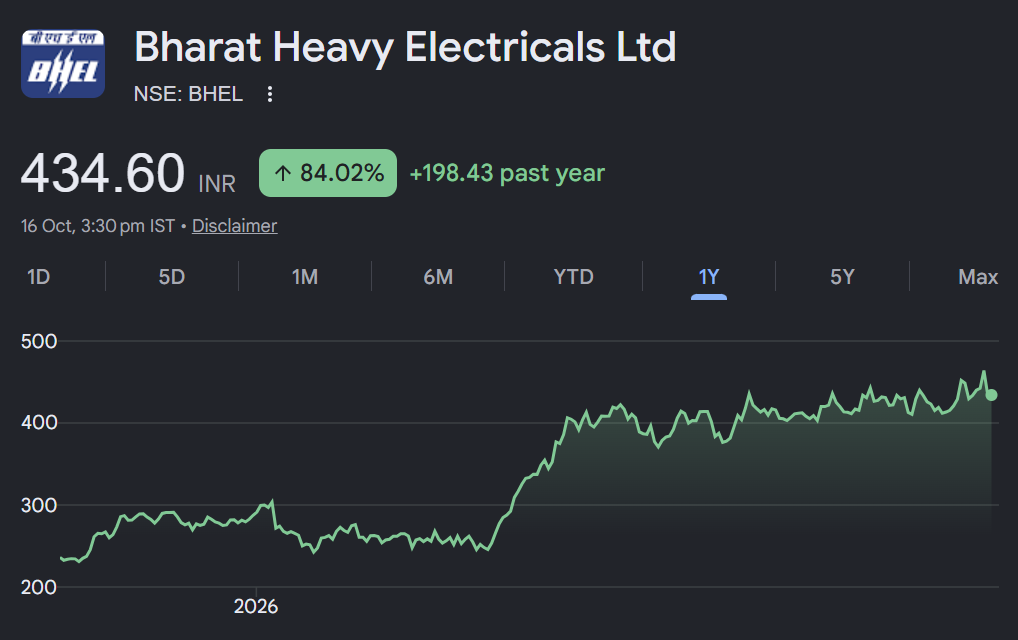Click the NSE: BHEL ticker text
Viewport: 1018px width, 640px height.
[x=188, y=94]
